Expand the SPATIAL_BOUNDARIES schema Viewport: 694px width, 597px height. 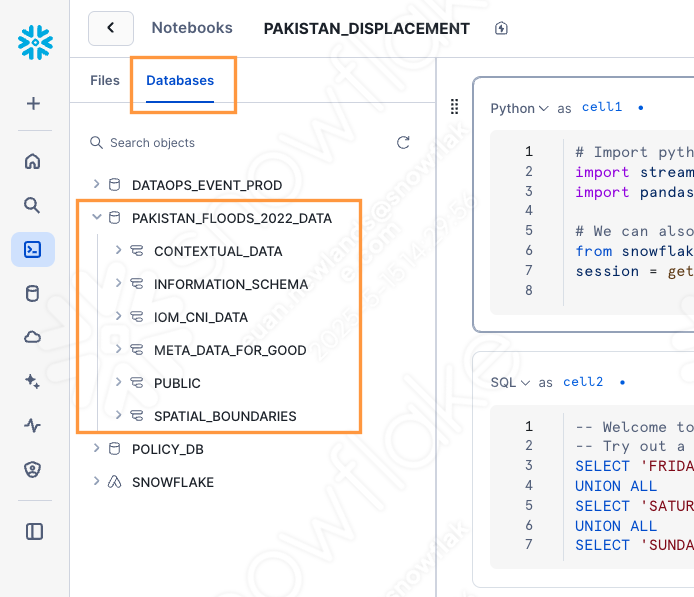pyautogui.click(x=118, y=415)
